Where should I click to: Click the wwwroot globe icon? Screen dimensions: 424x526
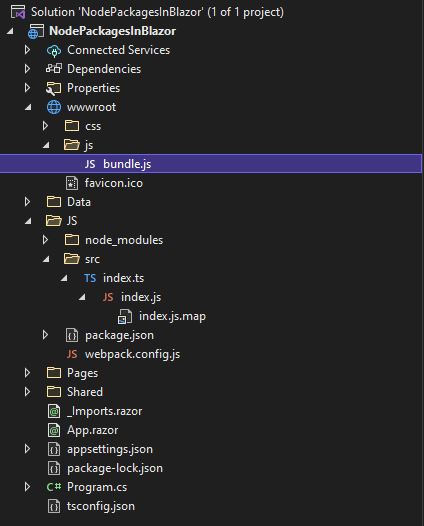point(54,107)
